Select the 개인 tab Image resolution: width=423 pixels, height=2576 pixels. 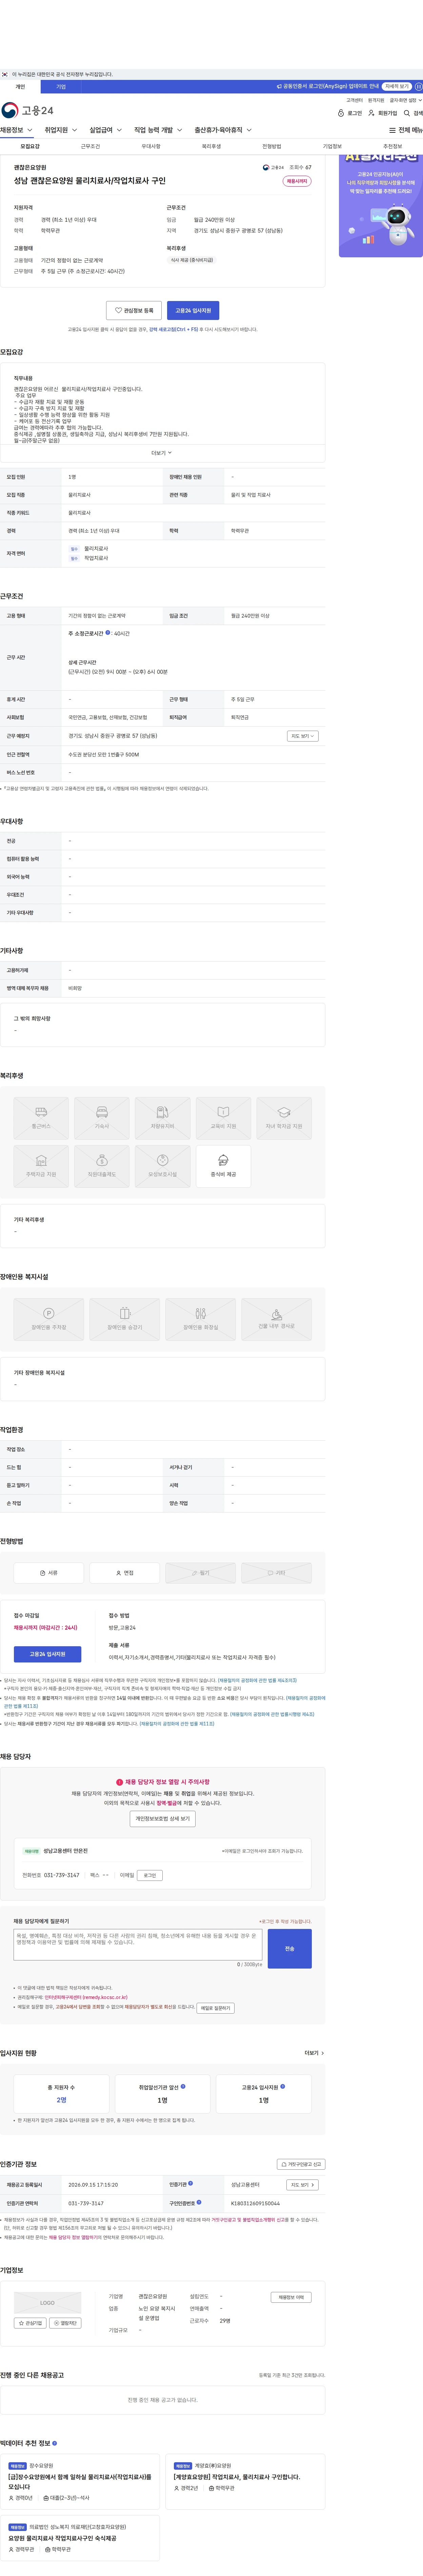point(20,87)
